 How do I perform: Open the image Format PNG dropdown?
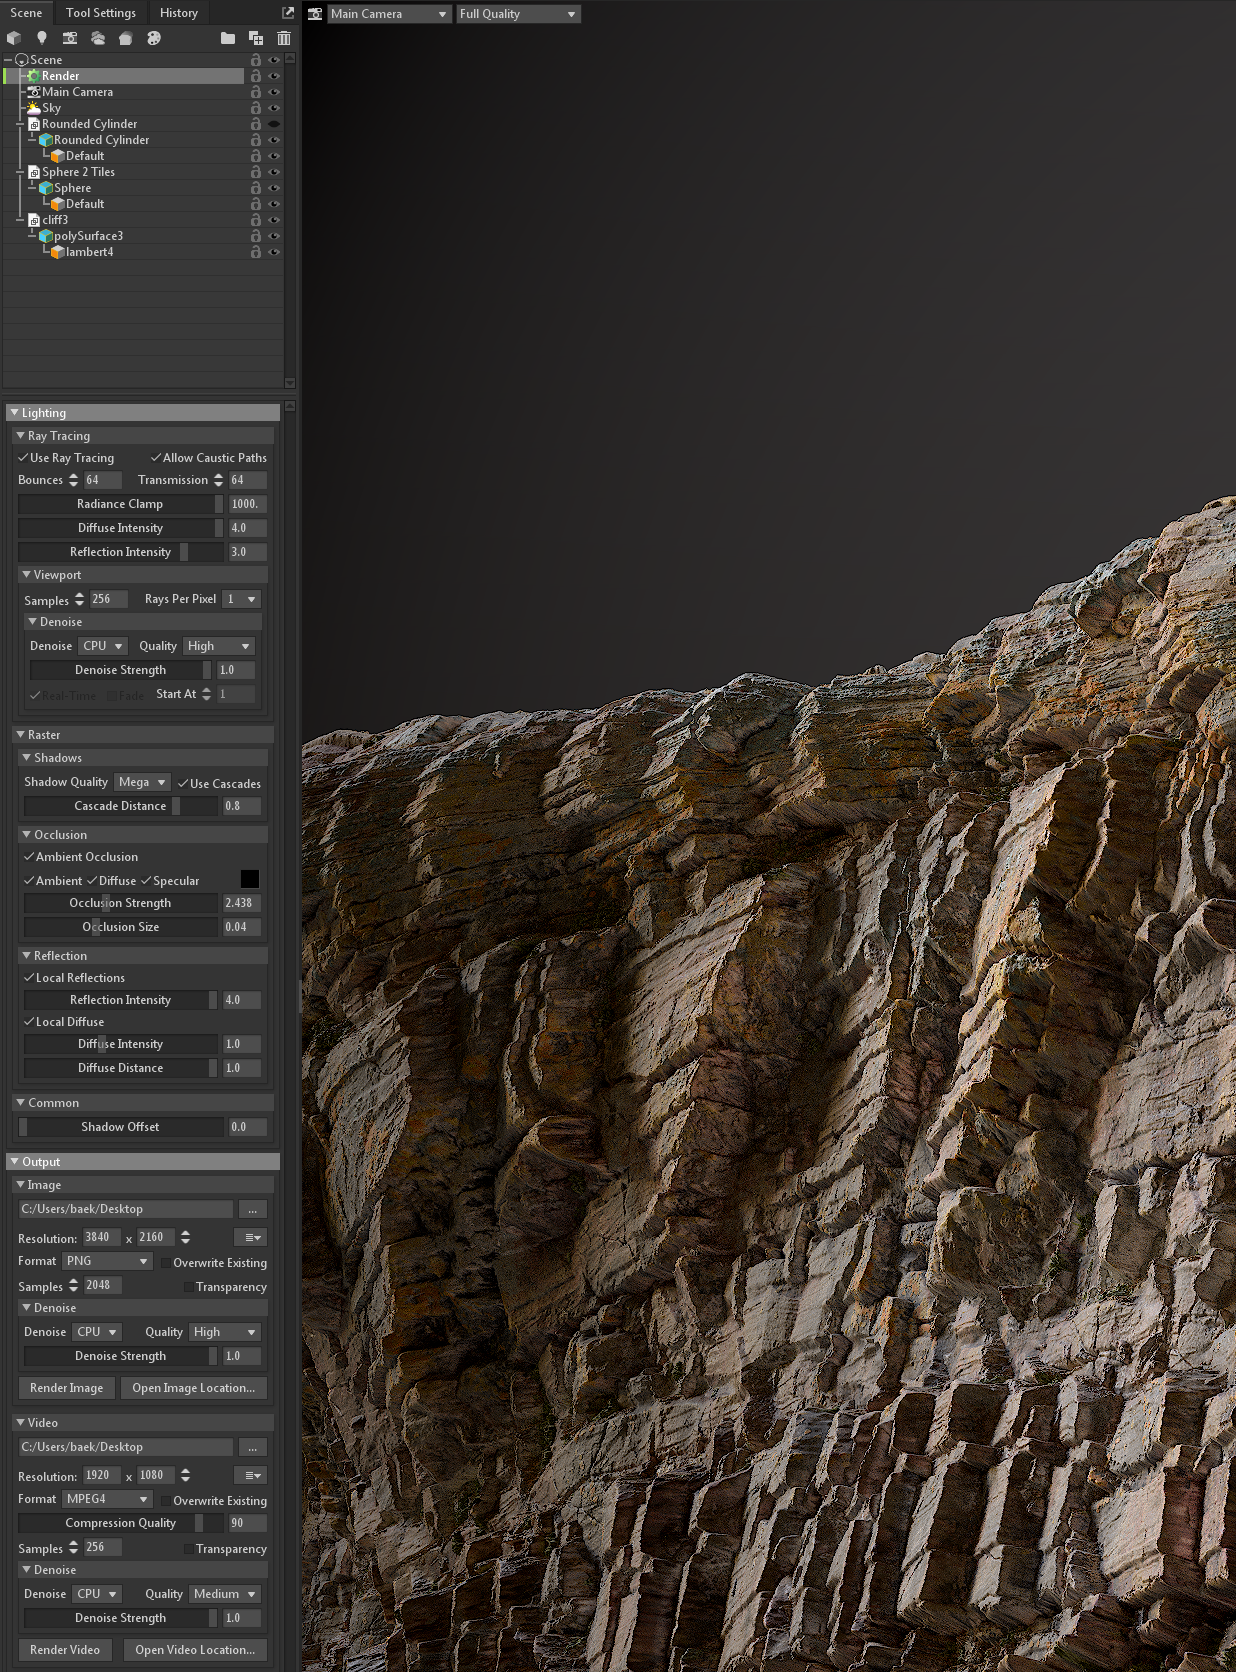(107, 1261)
